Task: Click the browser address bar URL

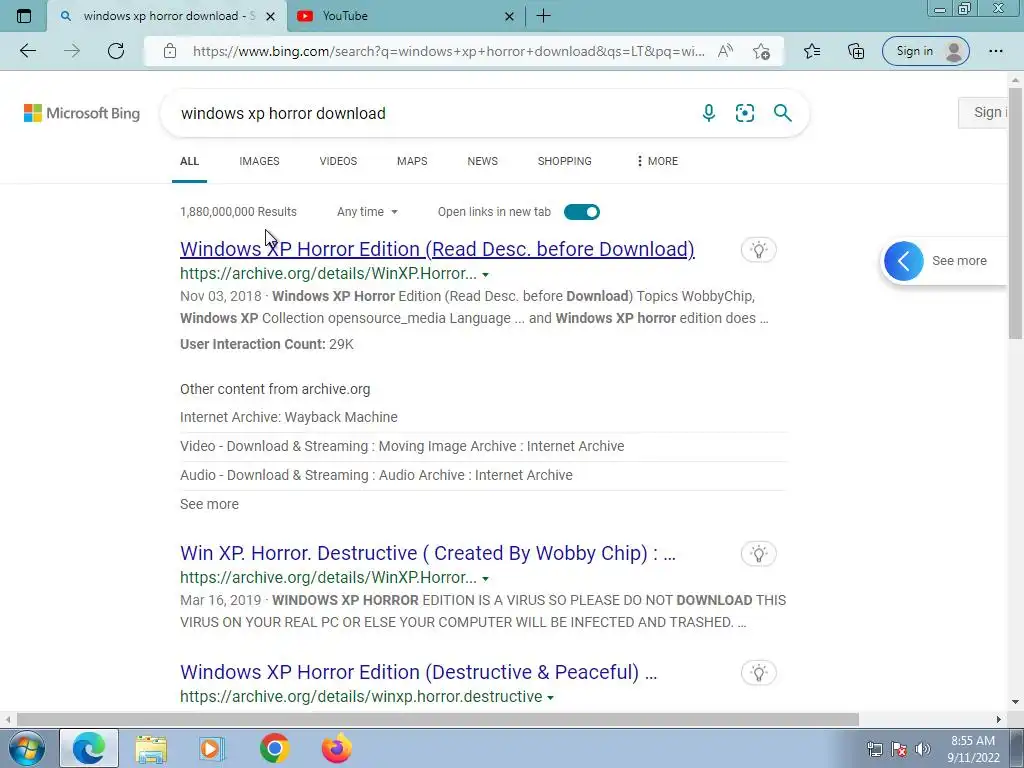Action: (x=448, y=51)
